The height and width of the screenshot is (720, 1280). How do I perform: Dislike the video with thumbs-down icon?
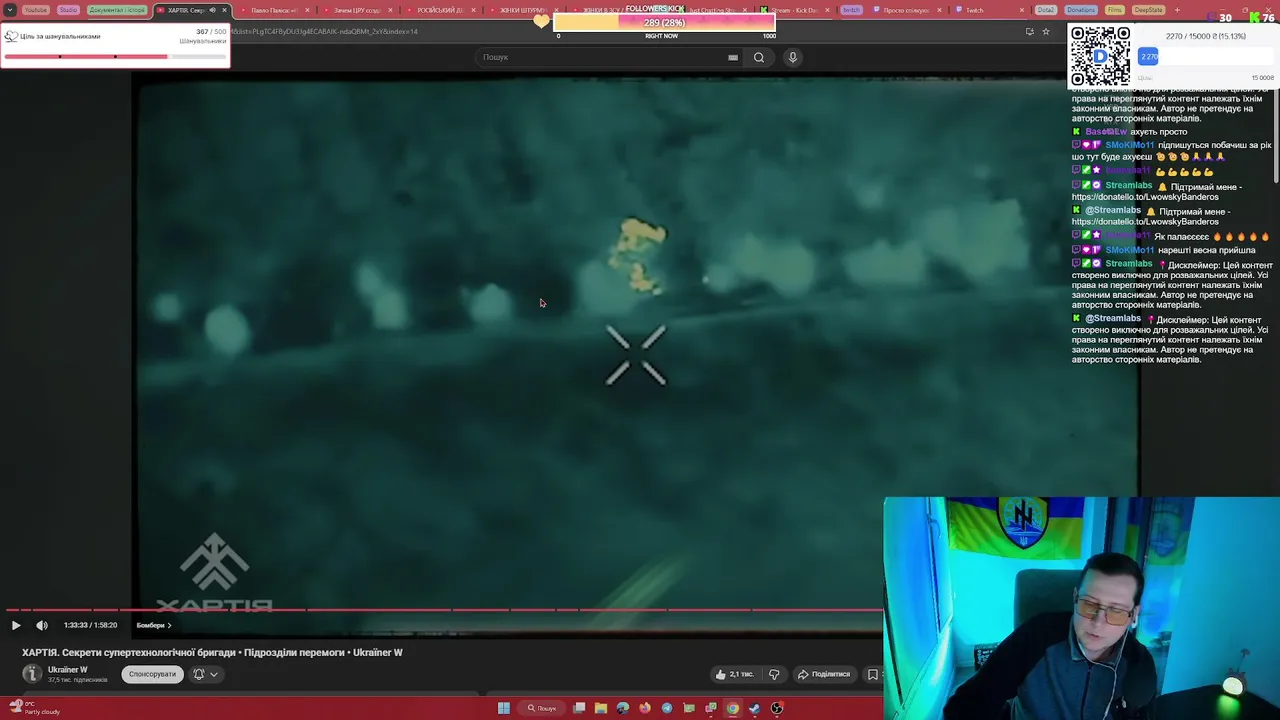[774, 674]
